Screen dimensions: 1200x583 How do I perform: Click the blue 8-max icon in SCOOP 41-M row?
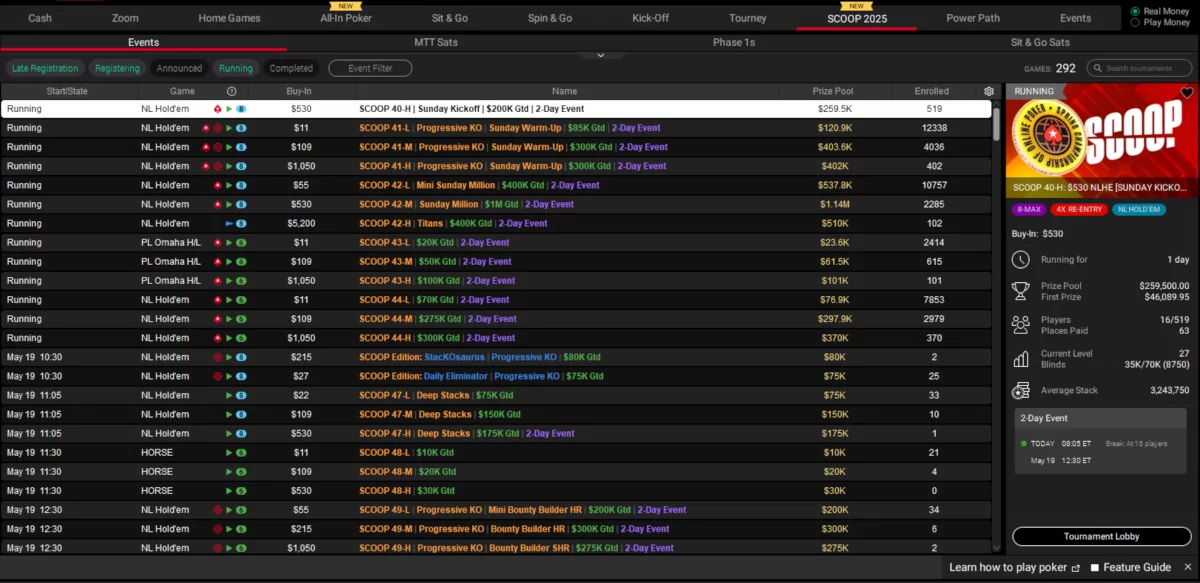pyautogui.click(x=241, y=147)
